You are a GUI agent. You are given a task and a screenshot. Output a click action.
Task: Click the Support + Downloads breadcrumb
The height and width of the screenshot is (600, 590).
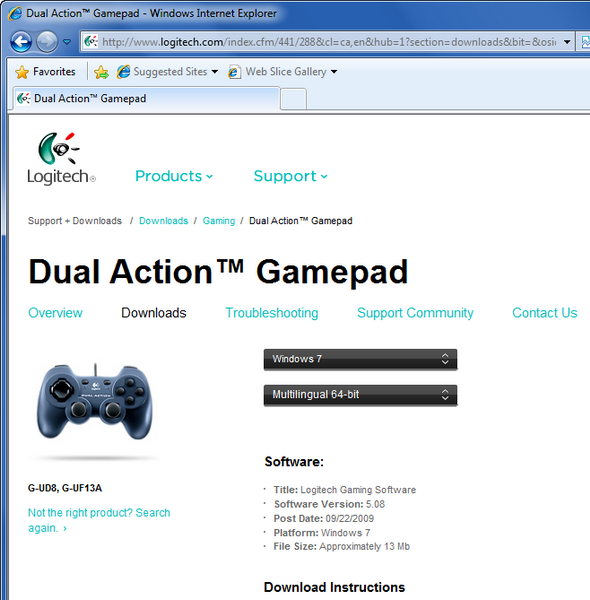coord(75,221)
